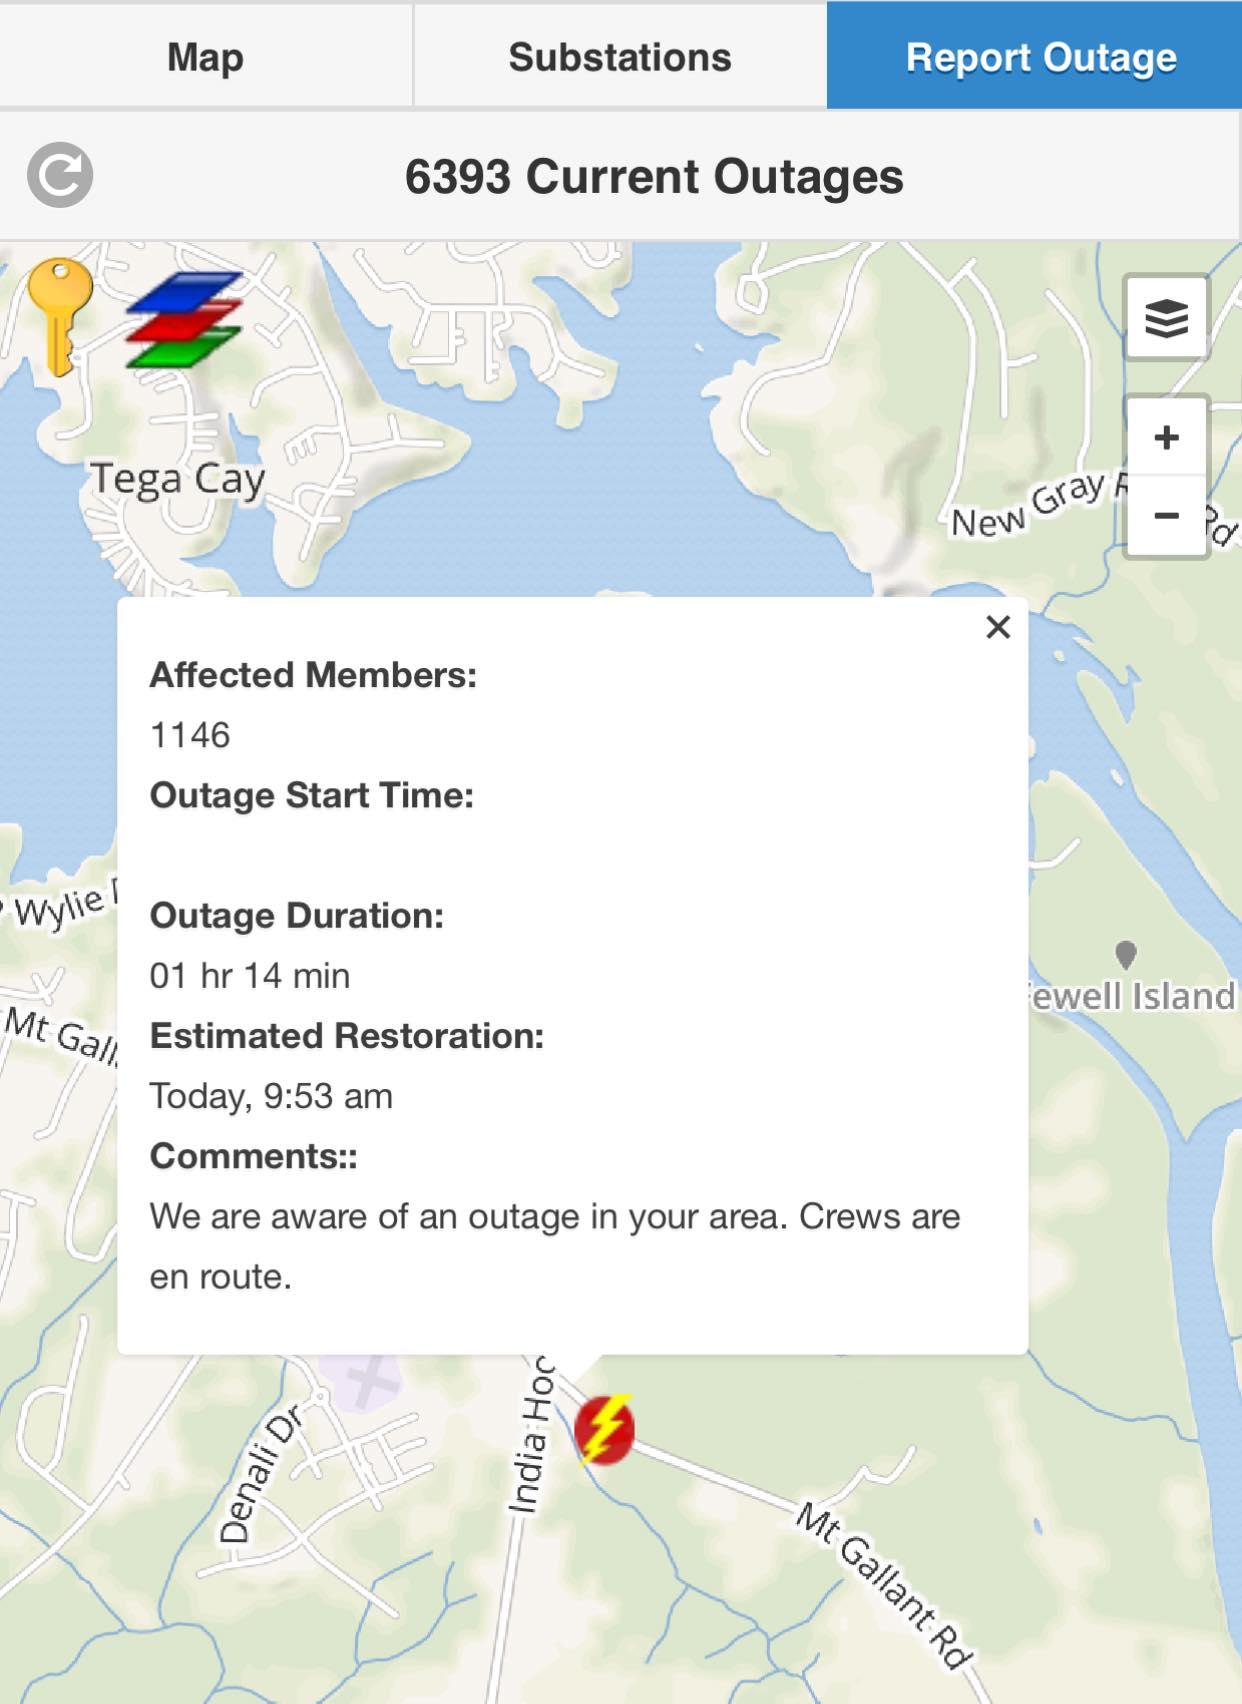
Task: Open the gold key legend icon
Action: tap(59, 313)
